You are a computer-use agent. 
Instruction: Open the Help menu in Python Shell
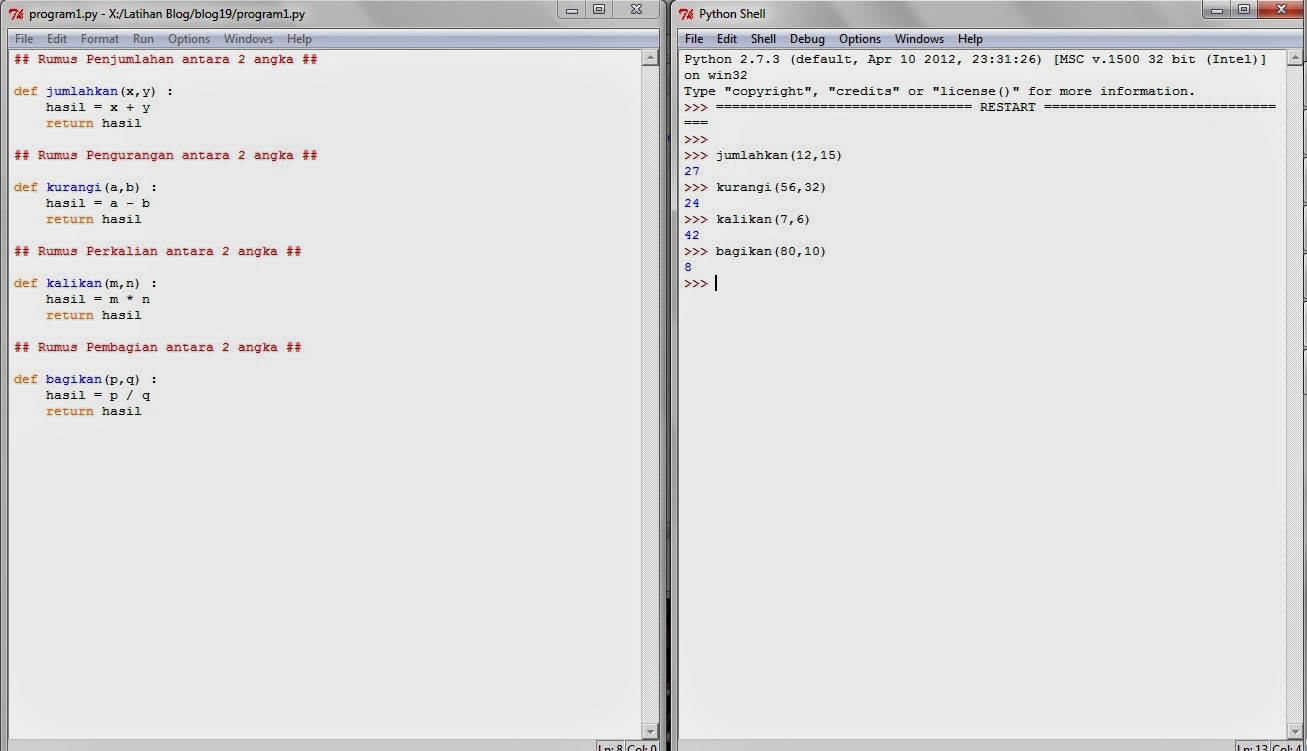point(970,38)
